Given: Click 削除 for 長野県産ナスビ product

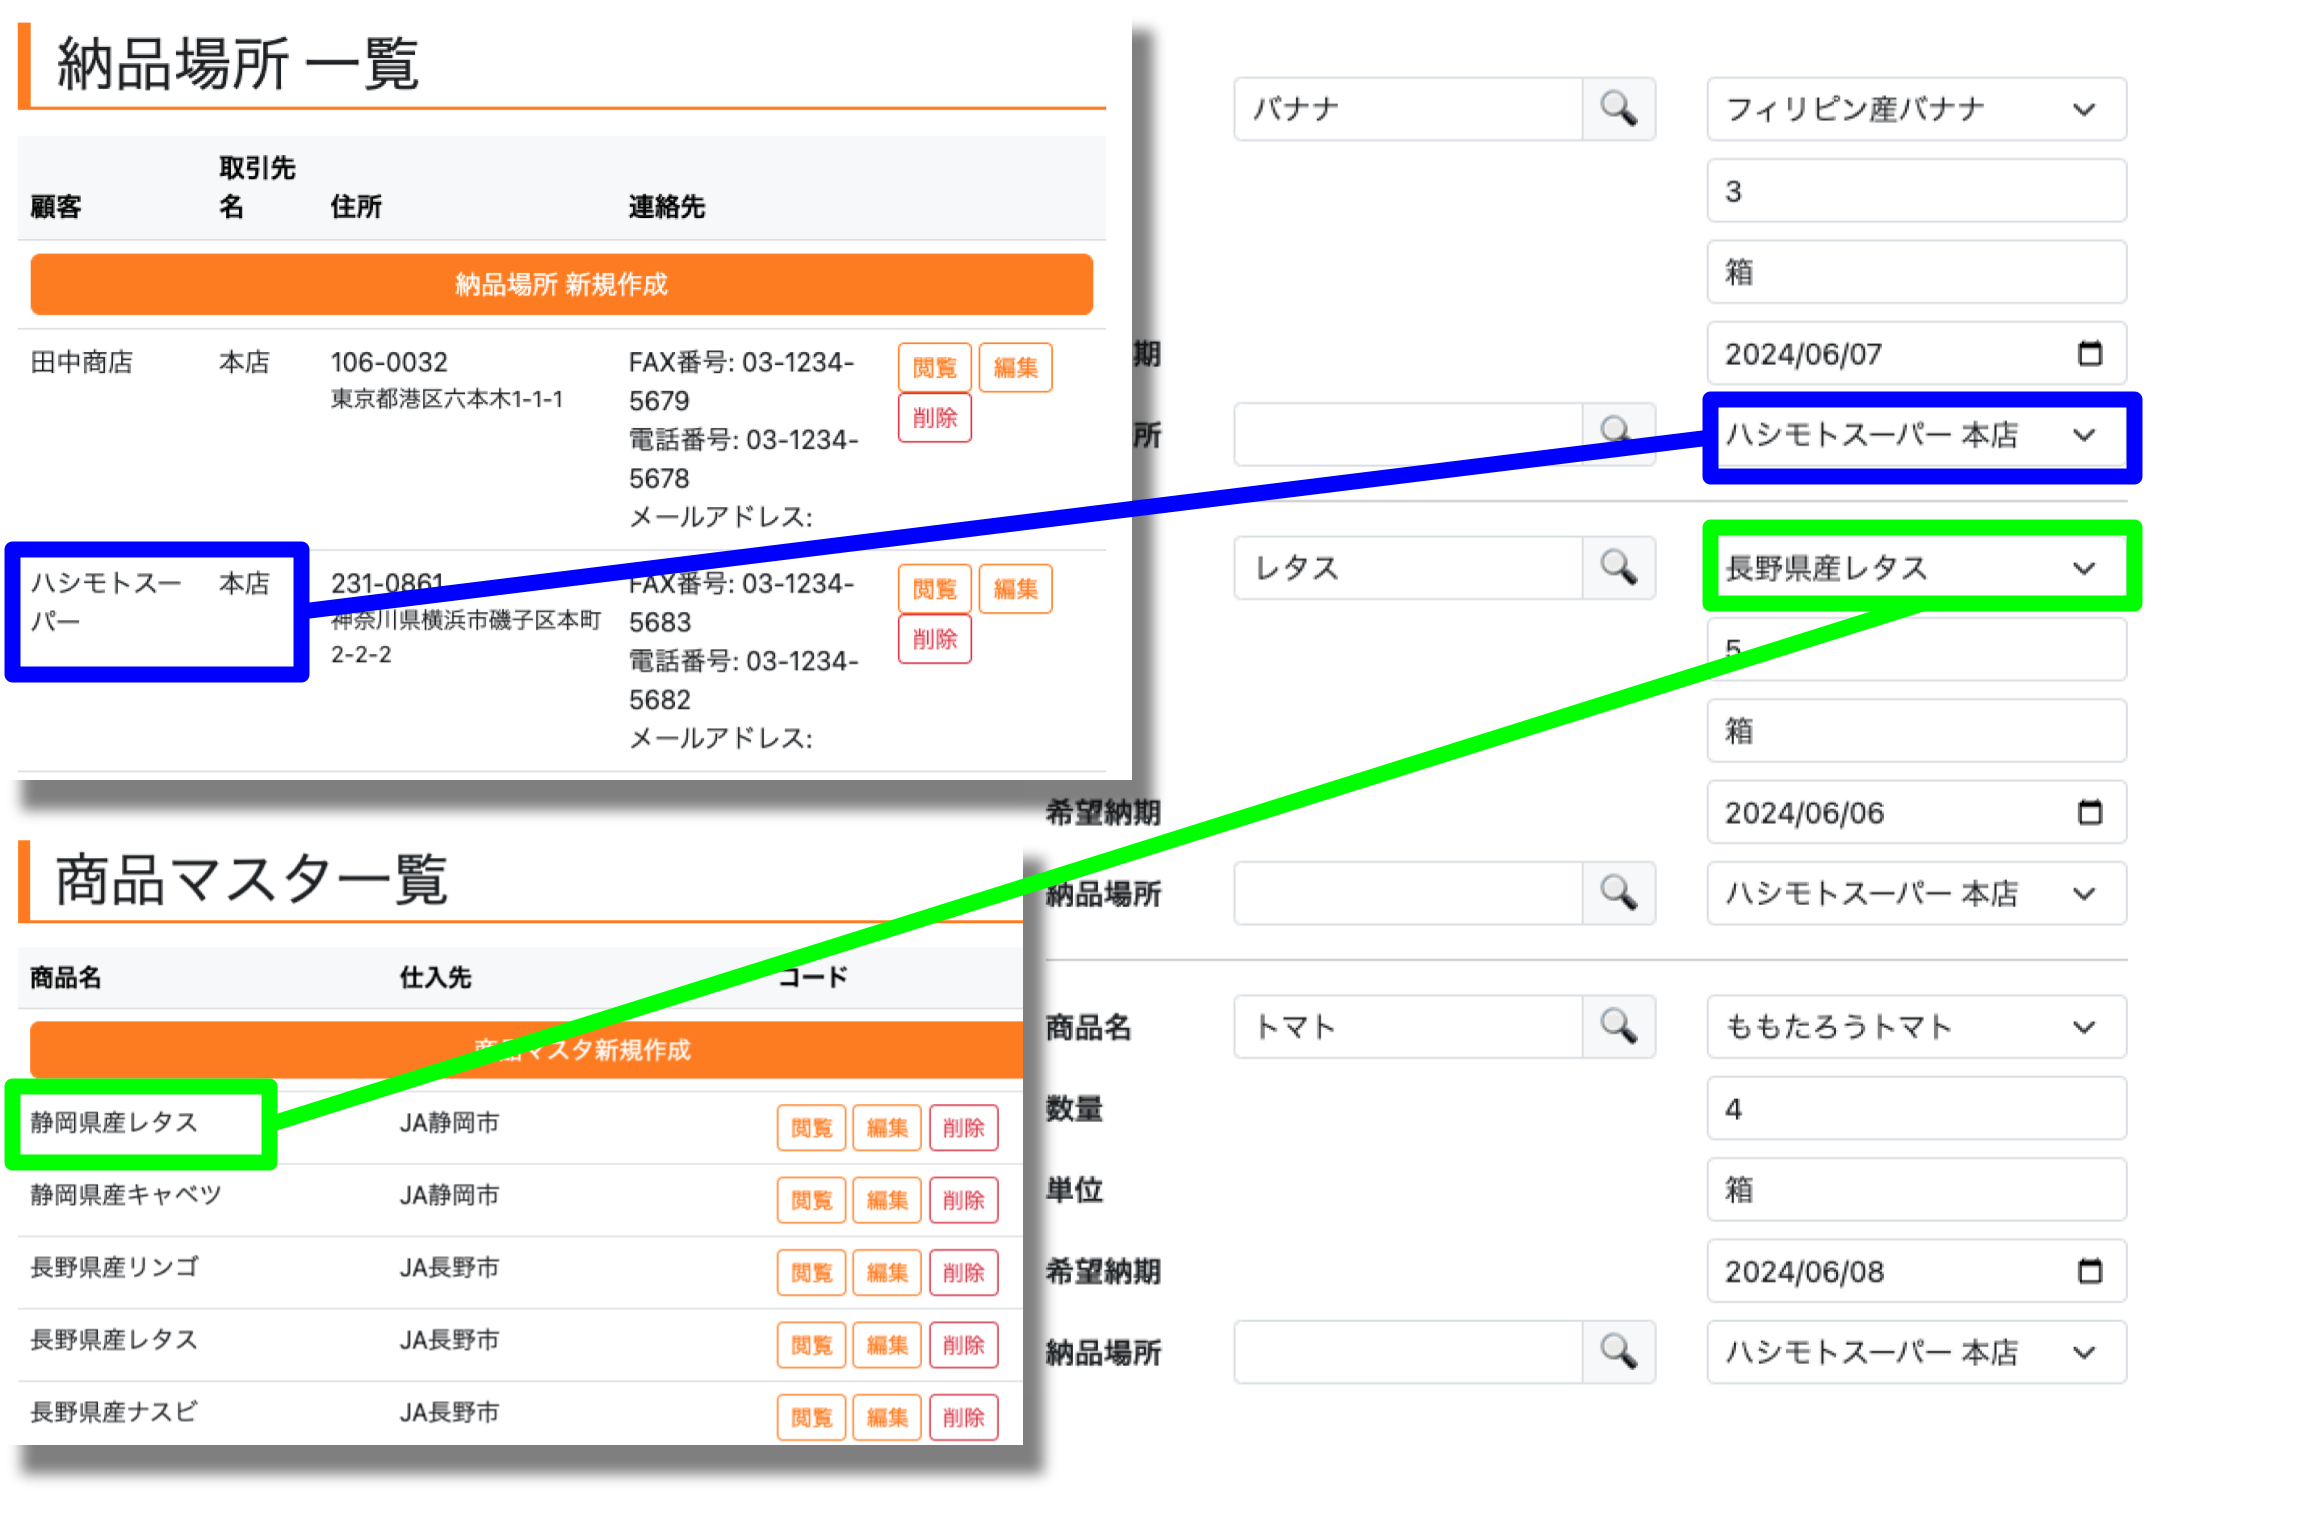Looking at the screenshot, I should coord(963,1417).
